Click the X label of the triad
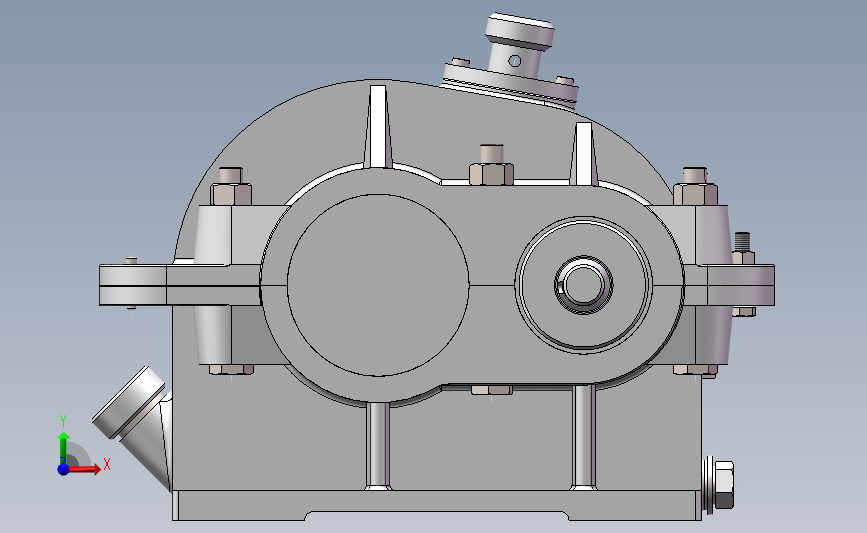867x533 pixels. click(107, 464)
